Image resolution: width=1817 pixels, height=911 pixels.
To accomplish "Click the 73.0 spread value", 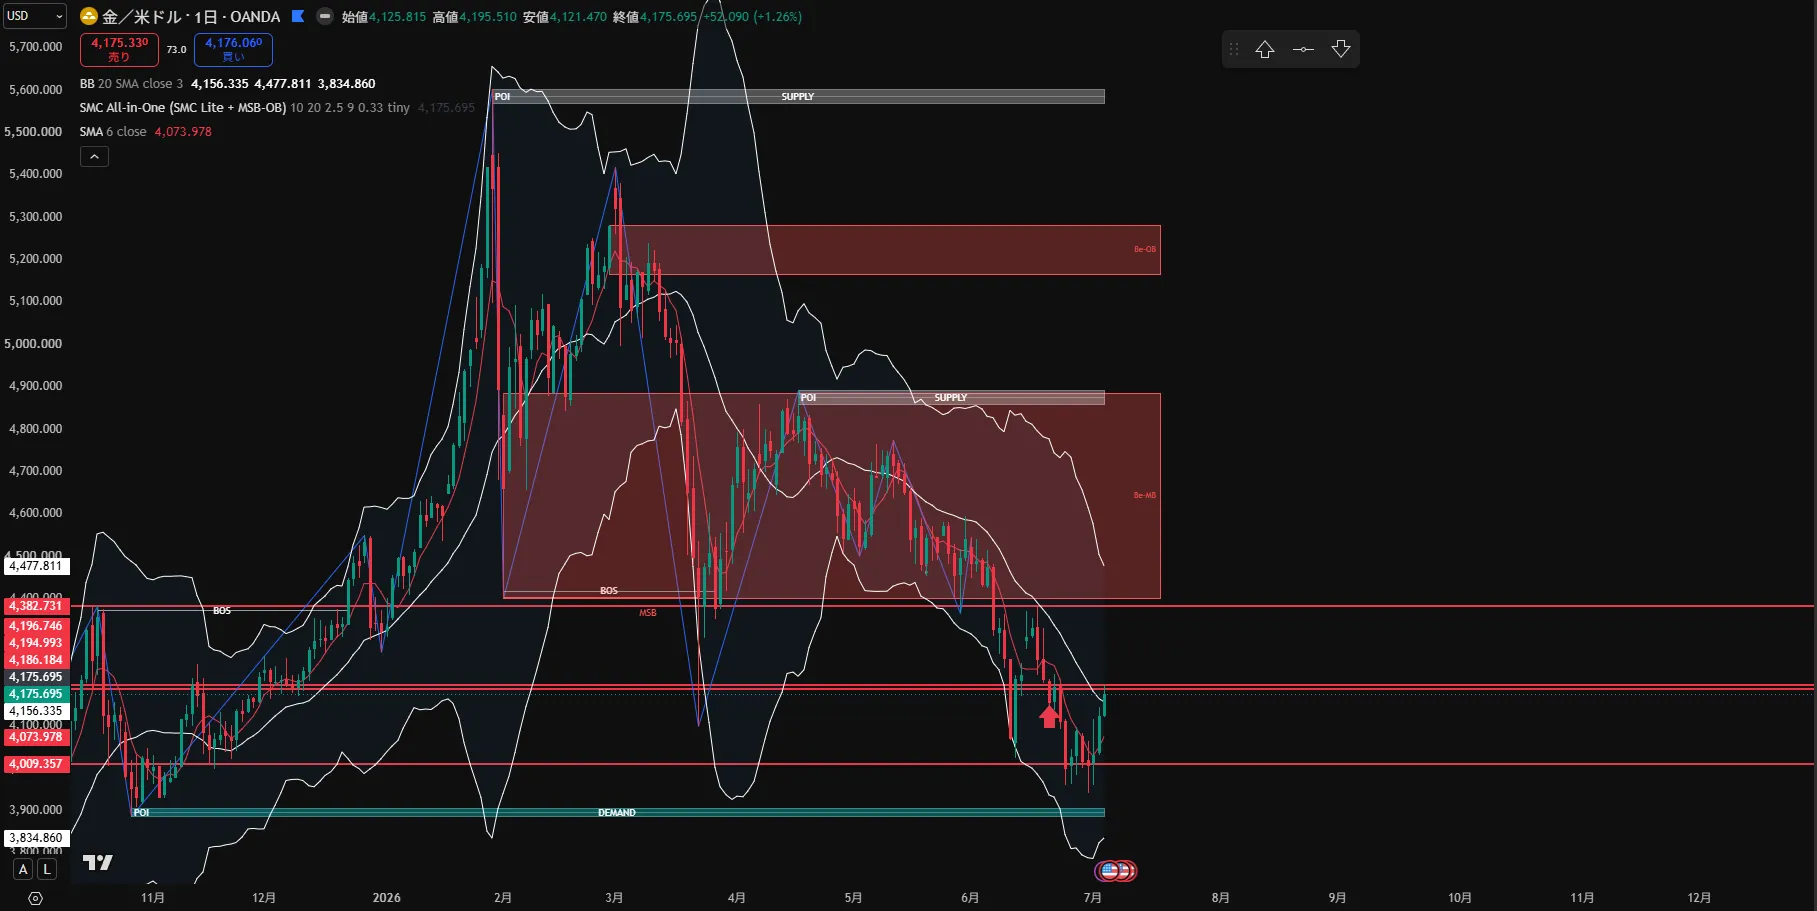I will click(177, 50).
